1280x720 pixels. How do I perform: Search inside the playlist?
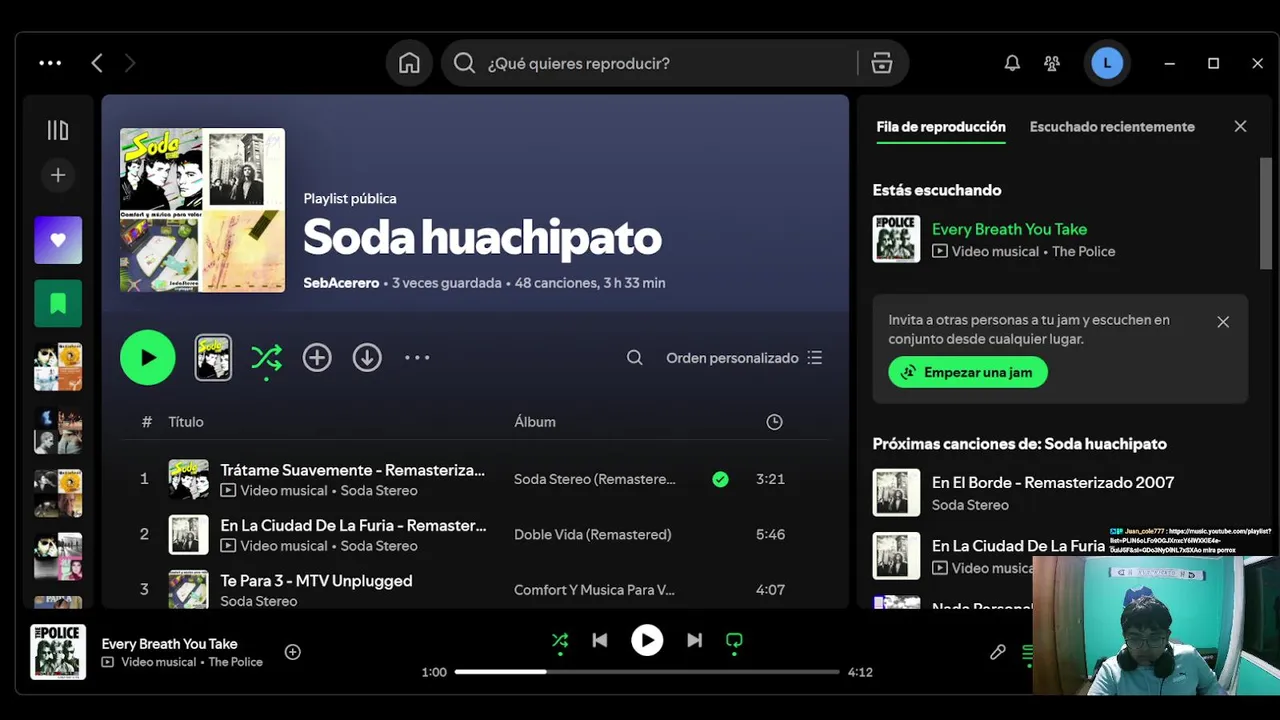(x=635, y=357)
